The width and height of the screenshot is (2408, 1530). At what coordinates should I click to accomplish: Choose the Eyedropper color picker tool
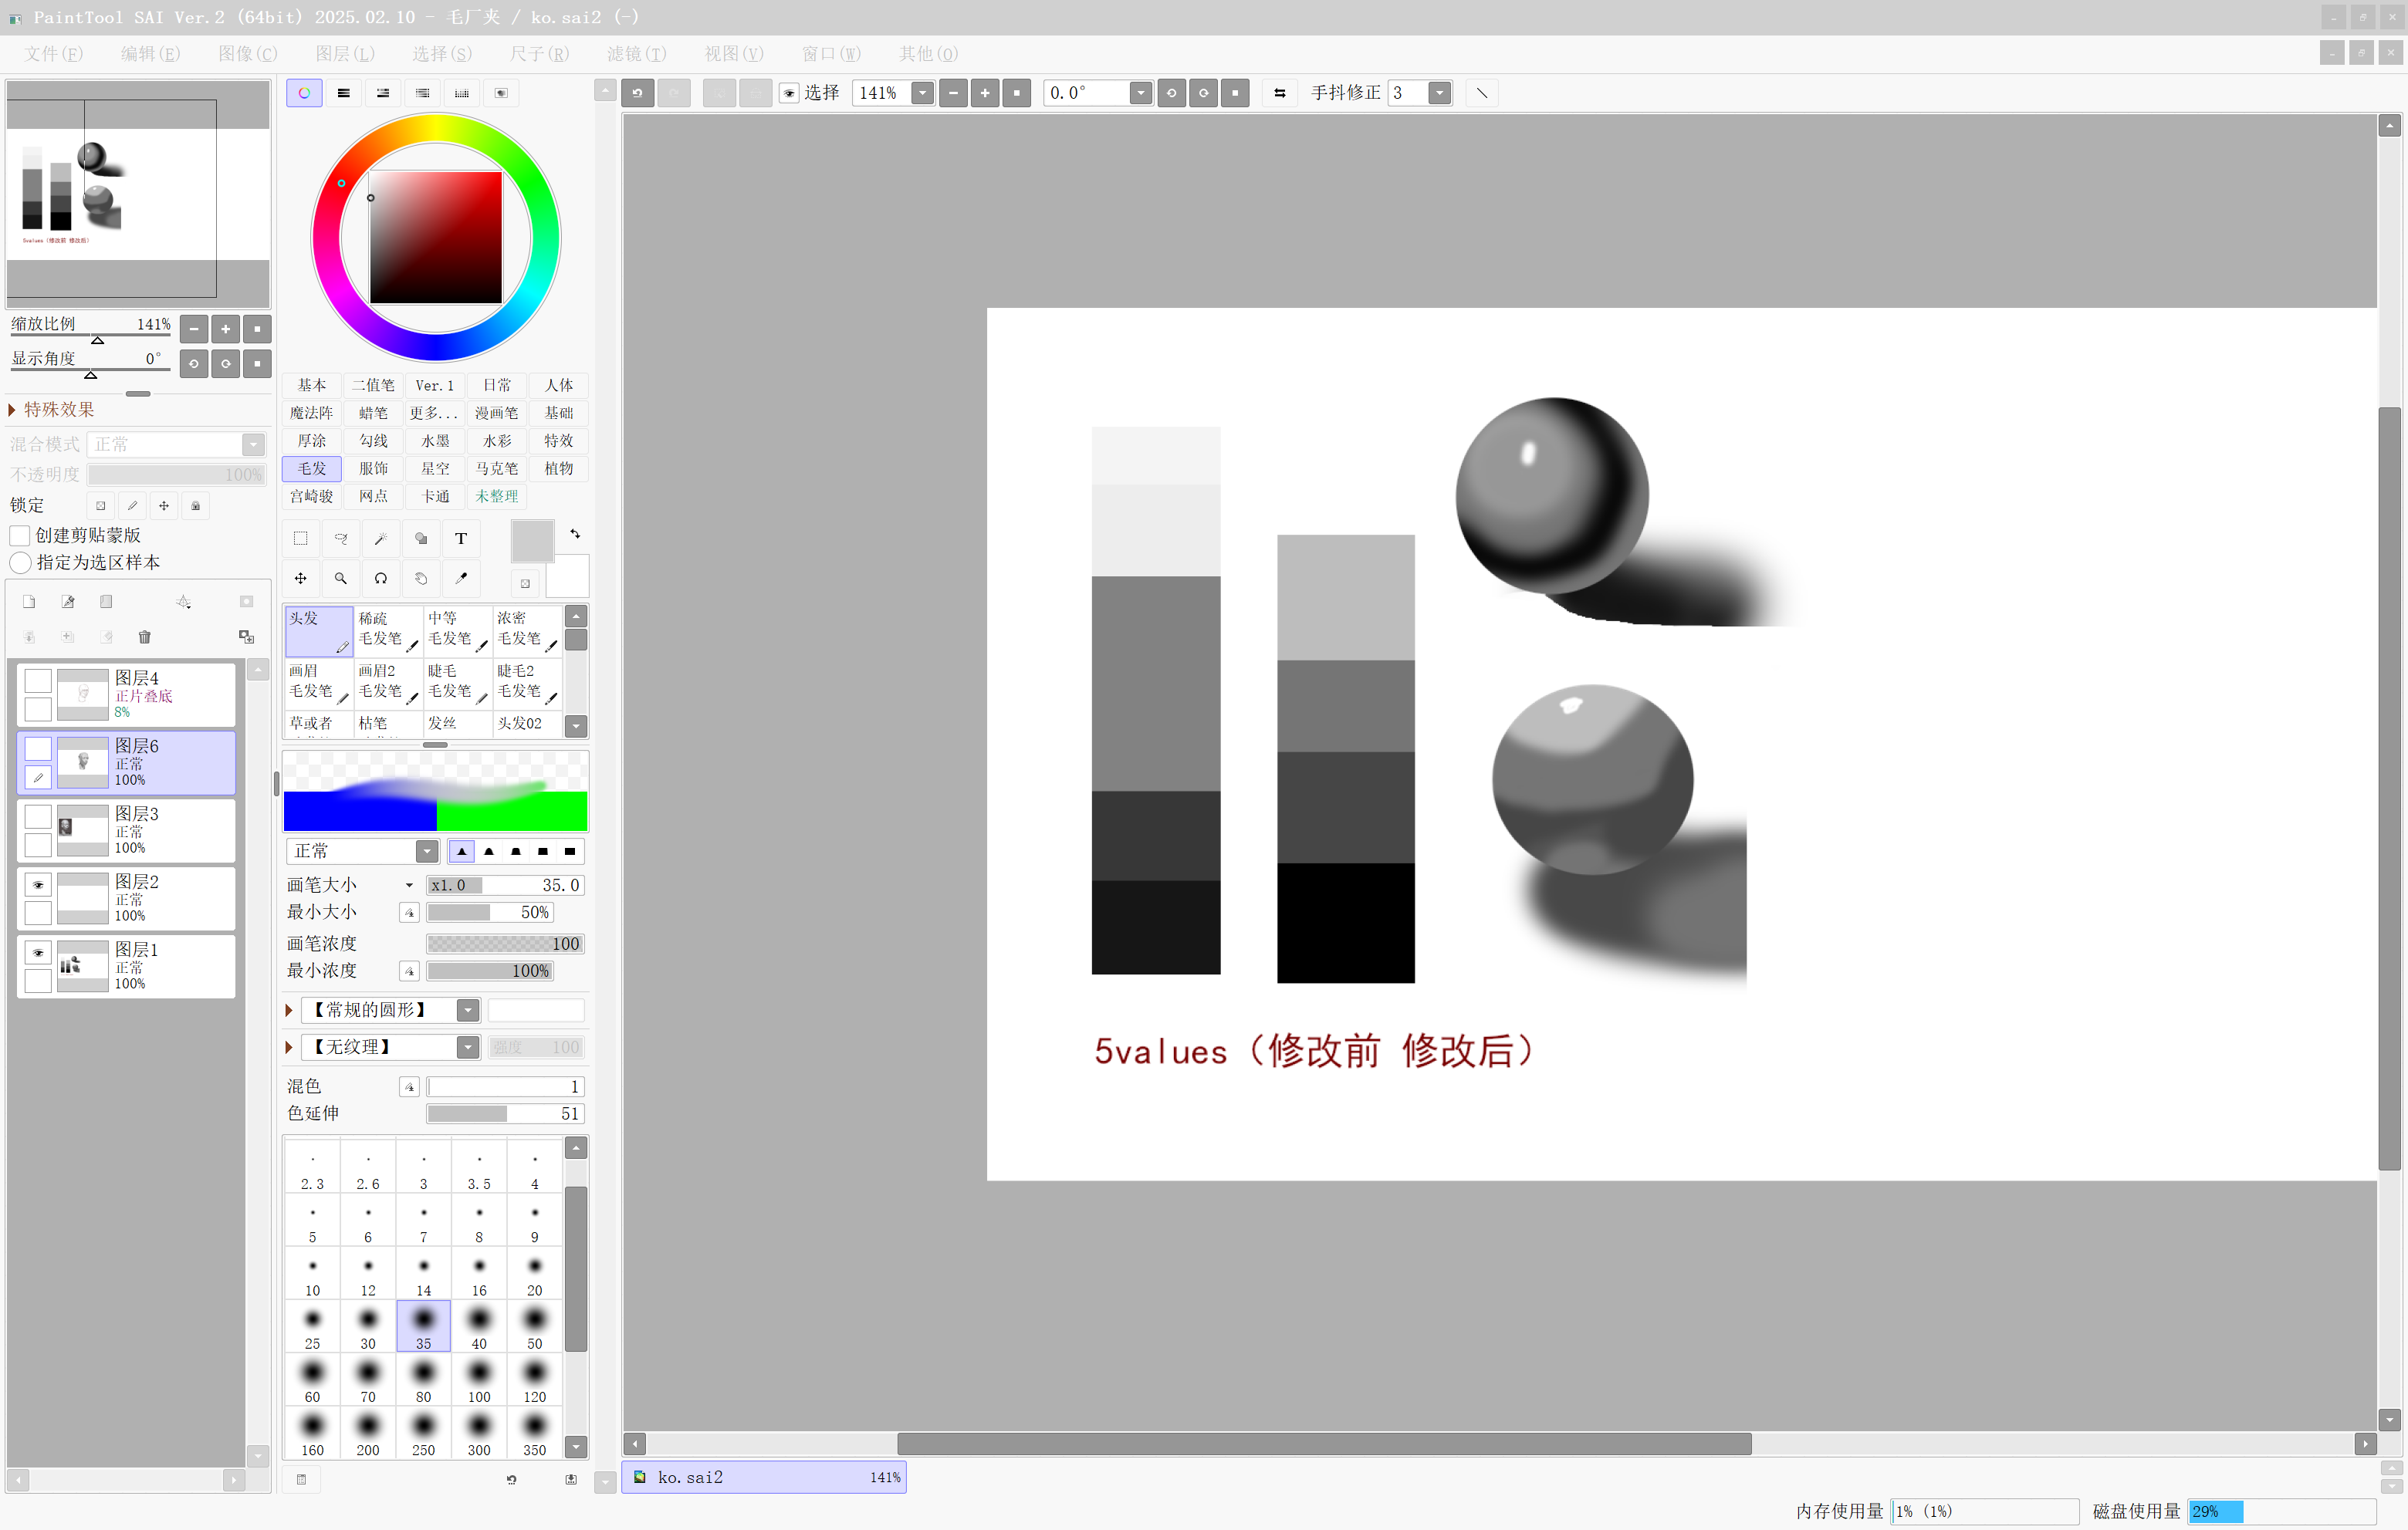[x=461, y=579]
